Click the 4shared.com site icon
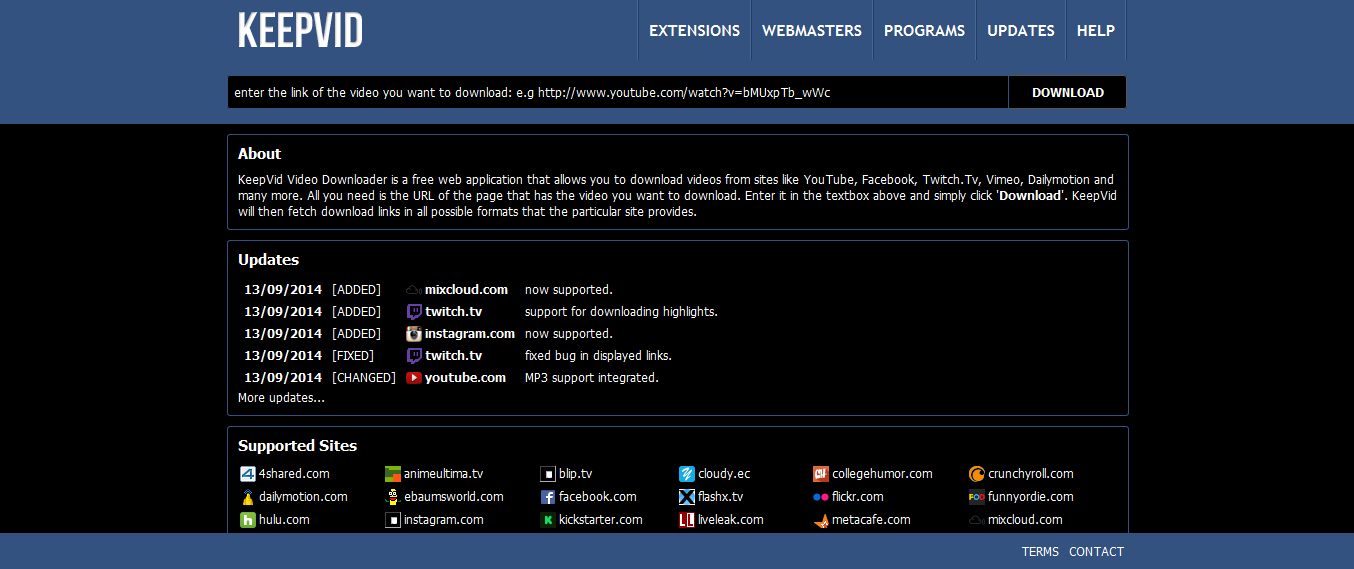Screen dimensions: 1354x569 [x=248, y=474]
